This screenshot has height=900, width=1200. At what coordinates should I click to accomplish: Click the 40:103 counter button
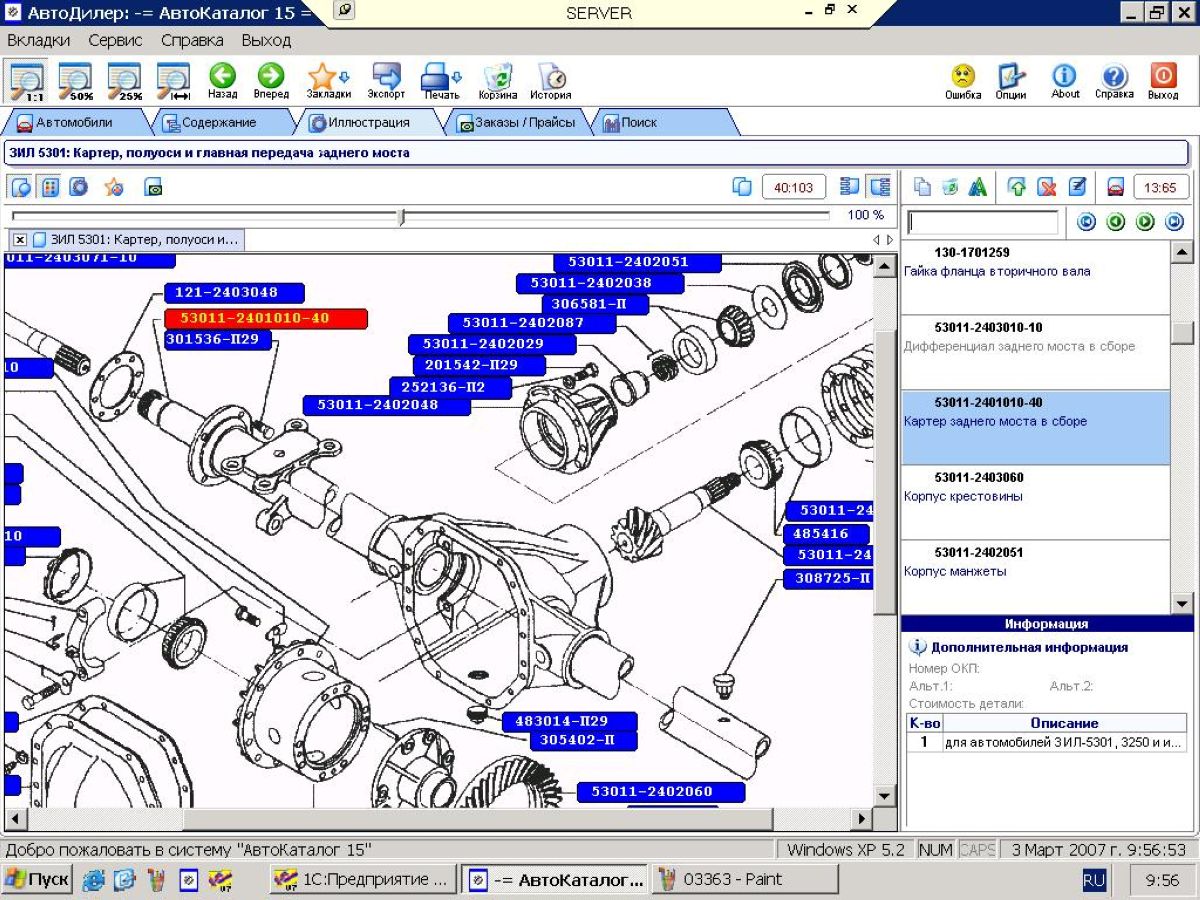point(794,187)
